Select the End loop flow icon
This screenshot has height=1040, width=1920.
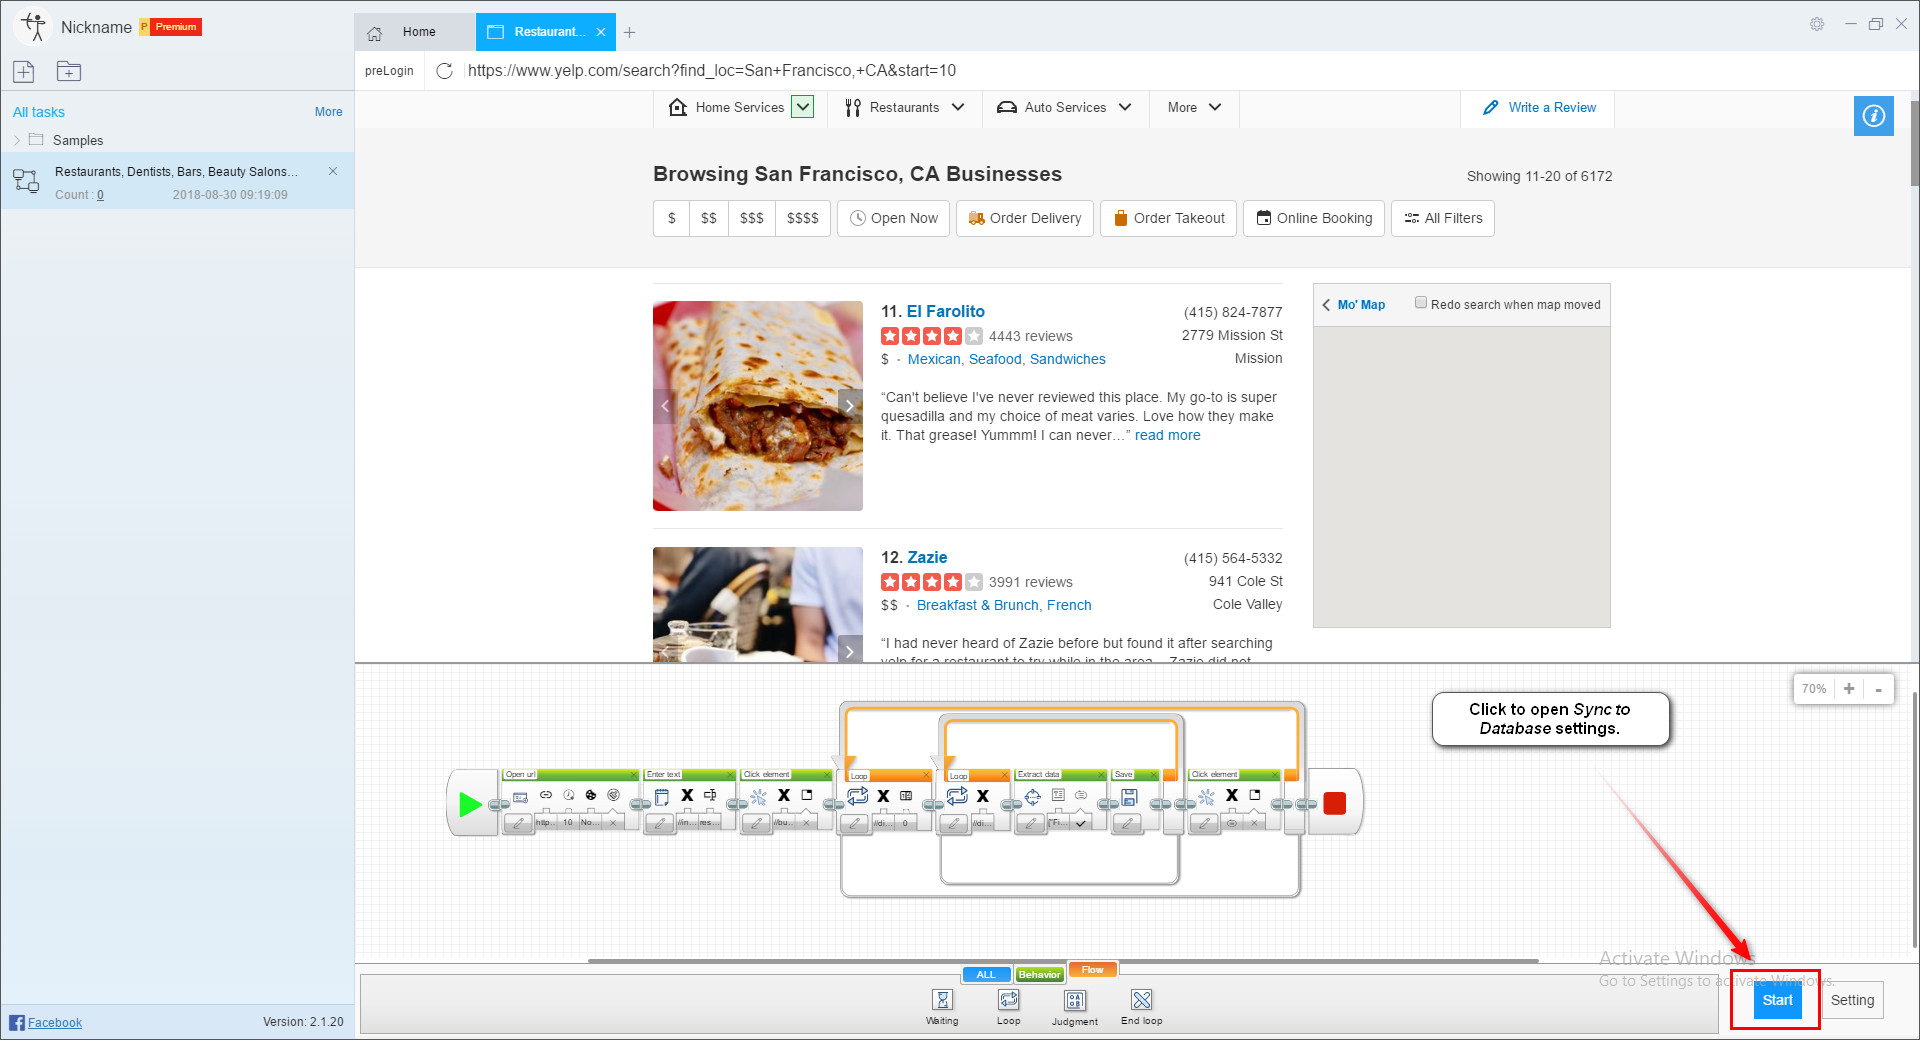coord(1142,1000)
